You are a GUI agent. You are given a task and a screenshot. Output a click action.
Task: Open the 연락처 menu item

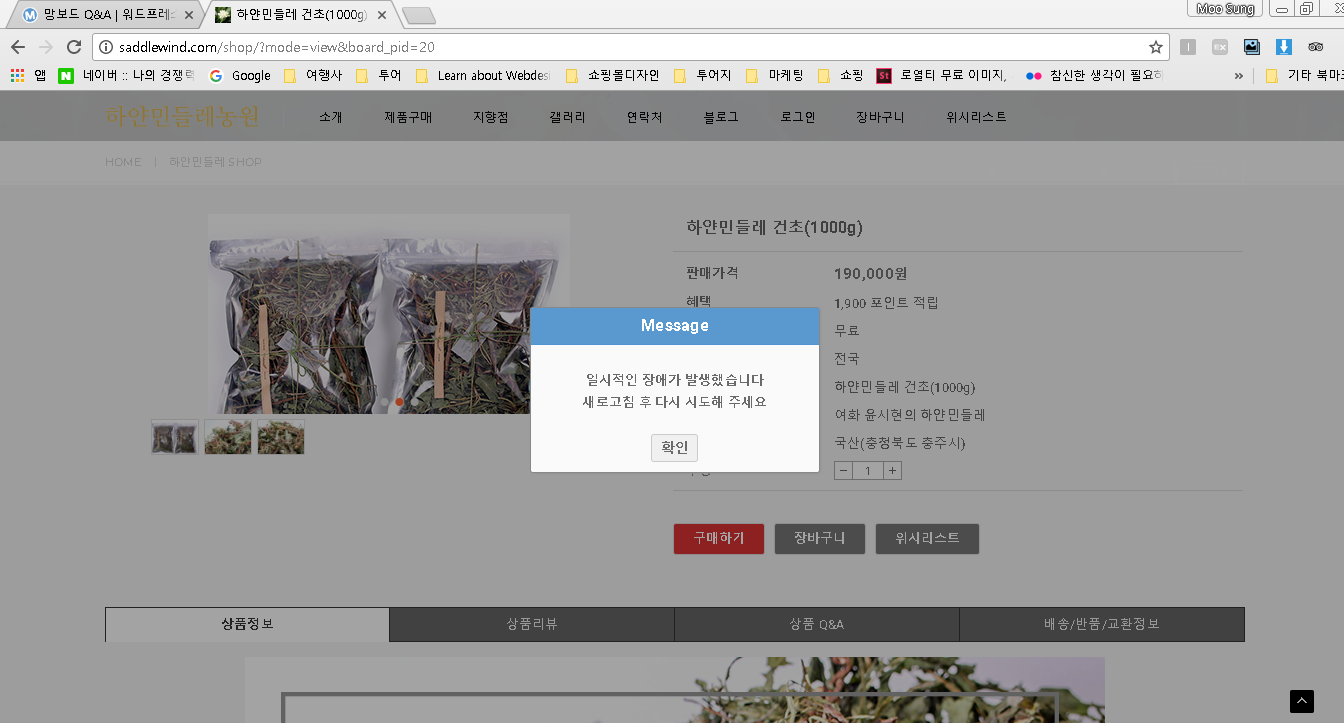coord(644,117)
